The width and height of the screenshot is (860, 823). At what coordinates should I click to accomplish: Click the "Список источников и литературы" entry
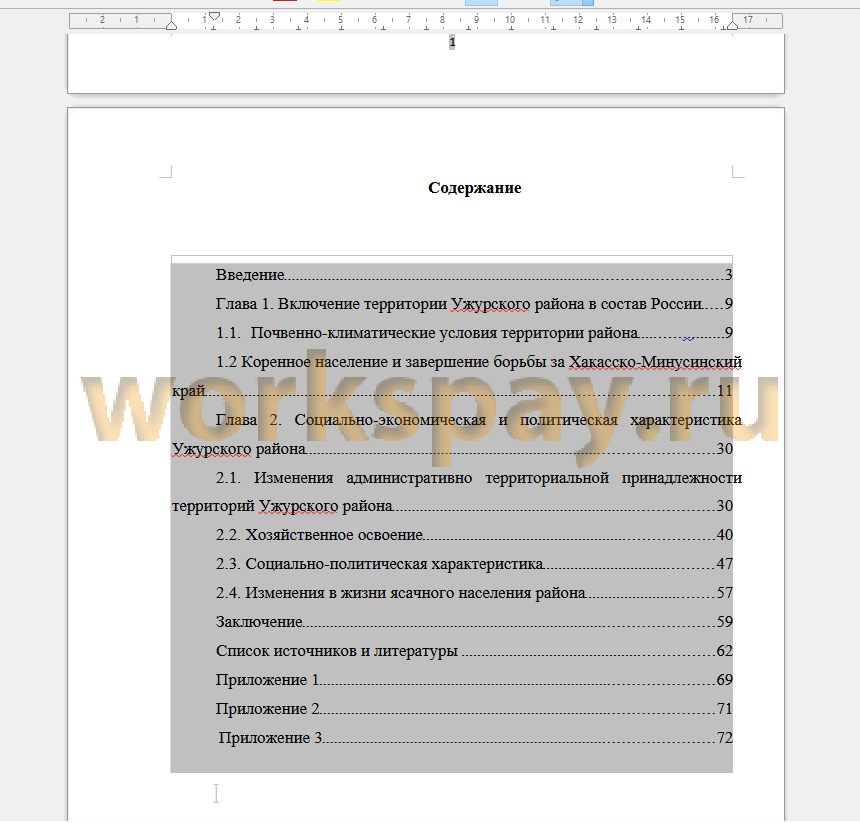coord(474,651)
